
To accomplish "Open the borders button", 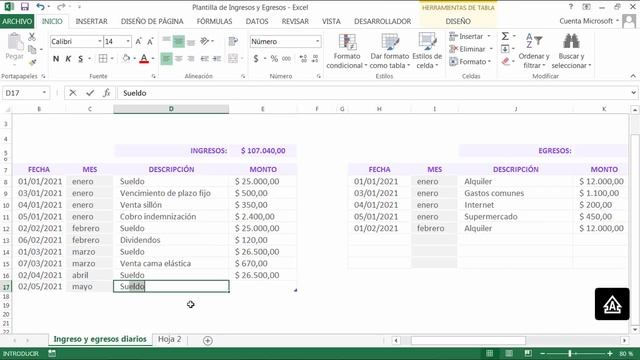I will pos(103,59).
